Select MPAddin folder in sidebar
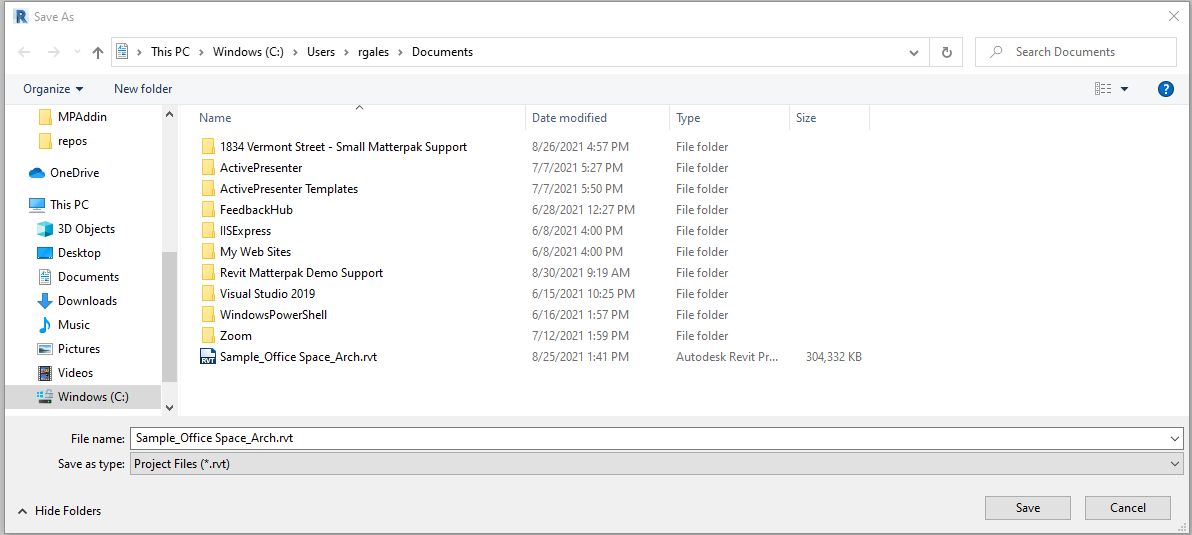The width and height of the screenshot is (1192, 535). click(83, 117)
